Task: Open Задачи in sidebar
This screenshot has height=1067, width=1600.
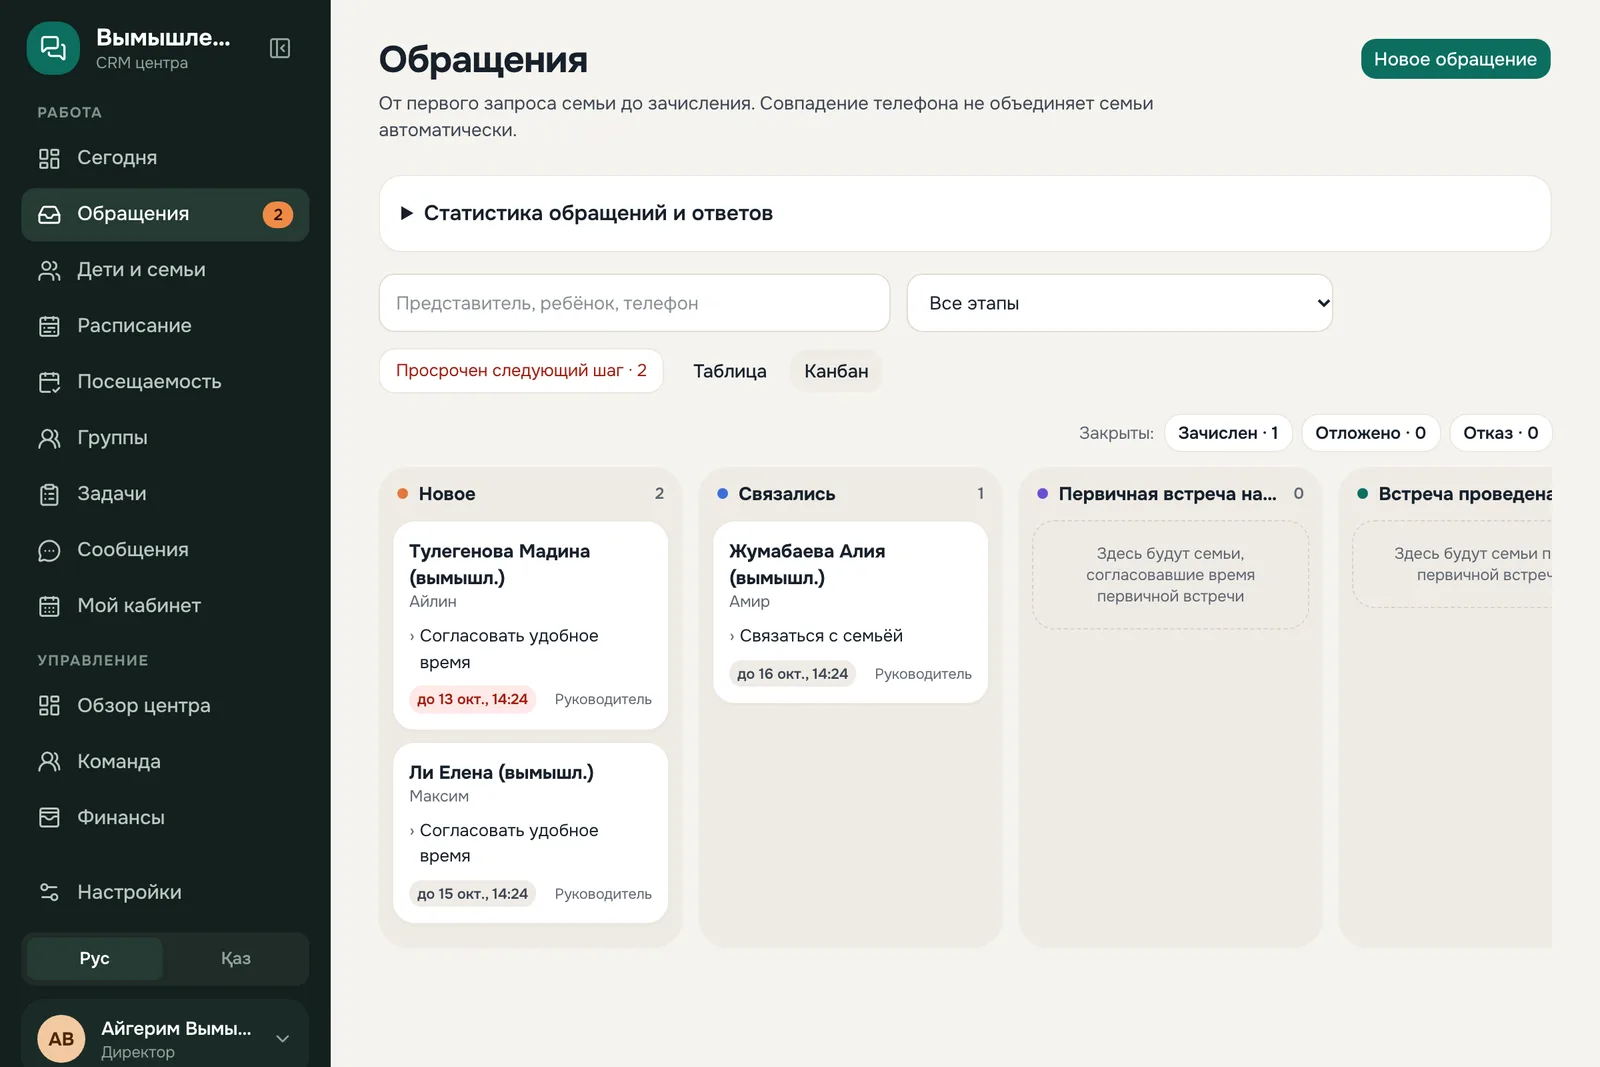Action: click(x=165, y=494)
